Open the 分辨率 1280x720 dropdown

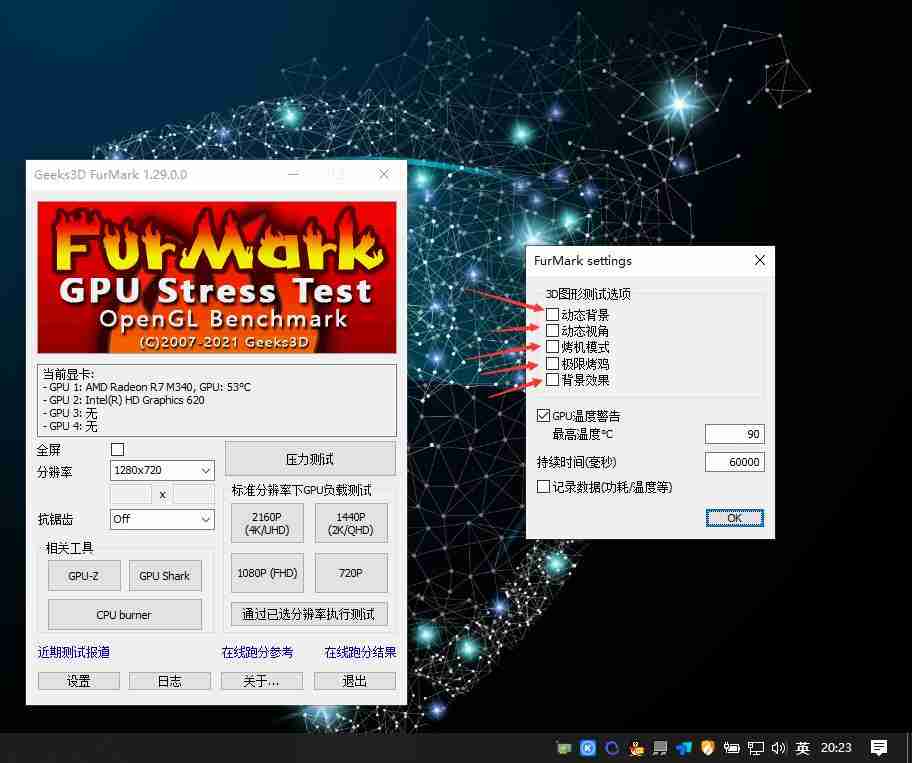point(162,470)
